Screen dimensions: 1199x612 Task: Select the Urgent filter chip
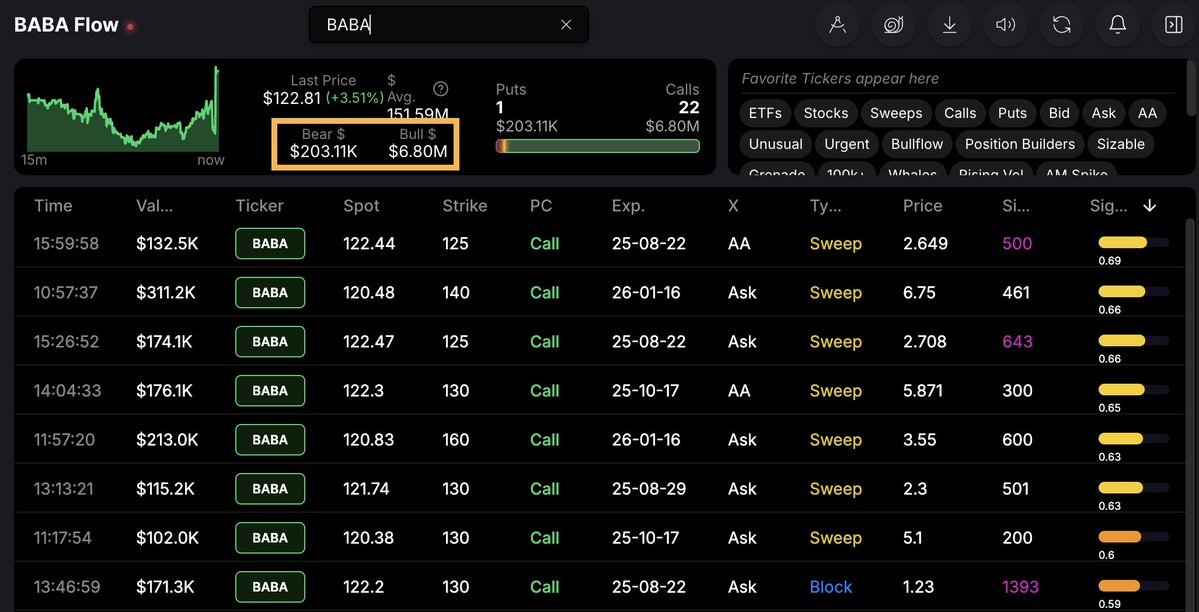[x=846, y=144]
